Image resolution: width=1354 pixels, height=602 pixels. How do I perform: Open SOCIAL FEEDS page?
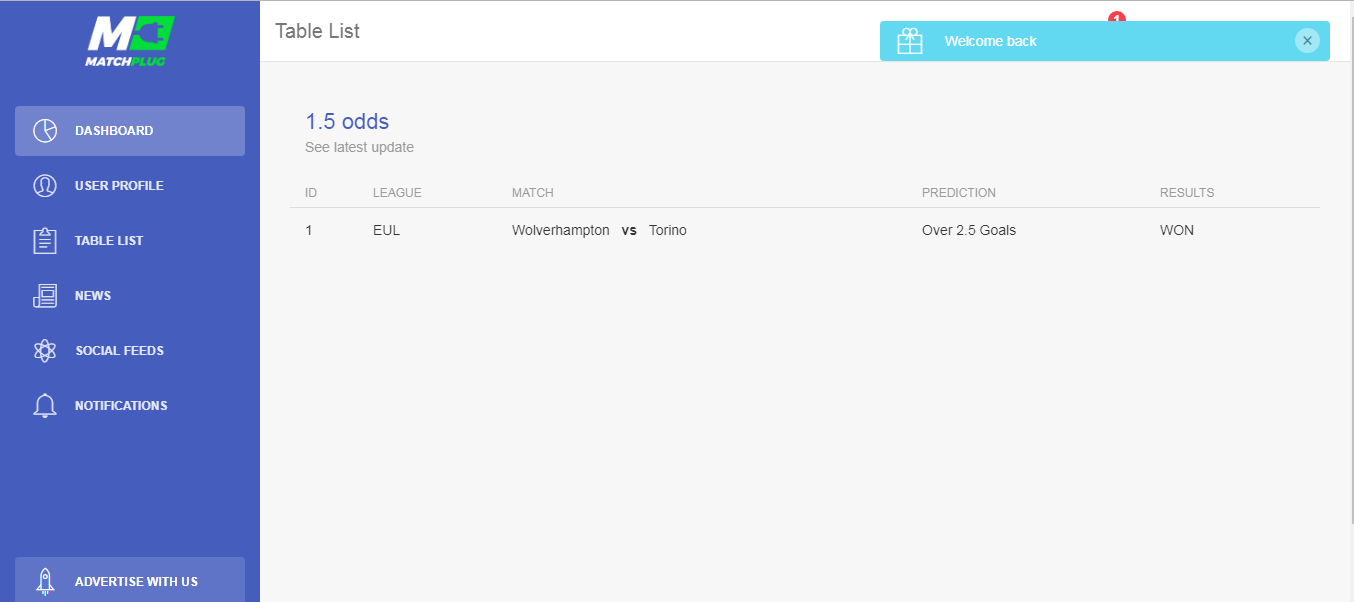point(130,351)
